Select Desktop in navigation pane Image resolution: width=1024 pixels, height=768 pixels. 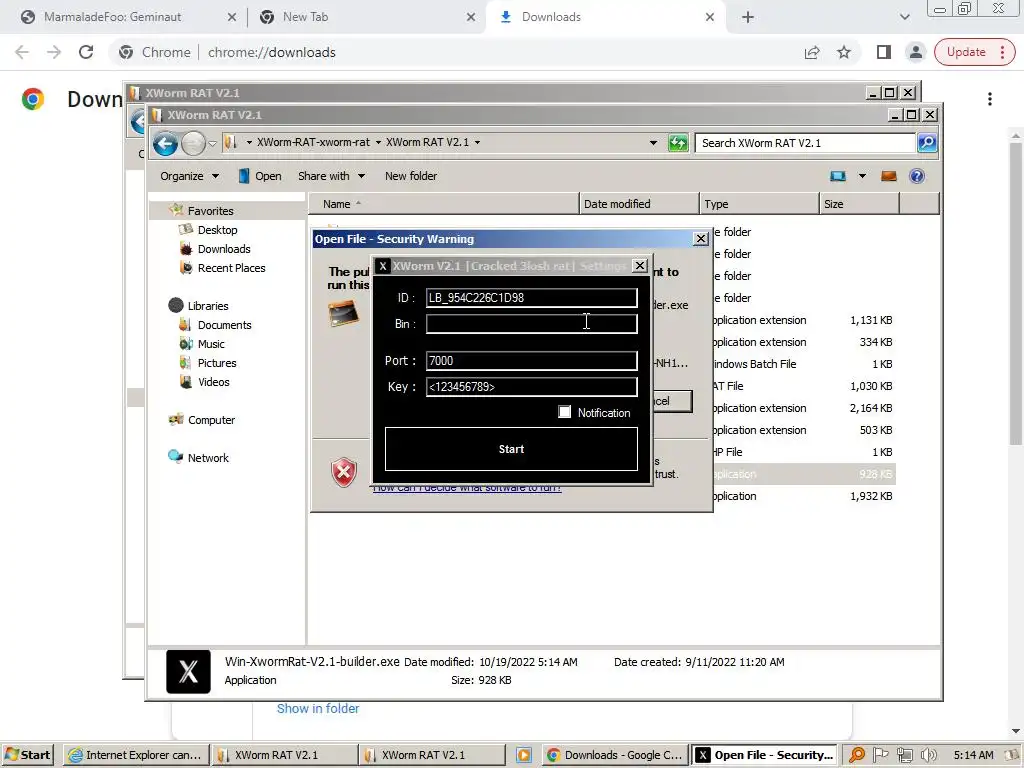click(217, 230)
